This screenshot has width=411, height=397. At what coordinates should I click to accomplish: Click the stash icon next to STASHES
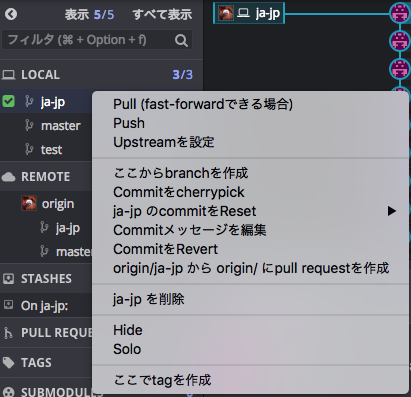point(8,279)
